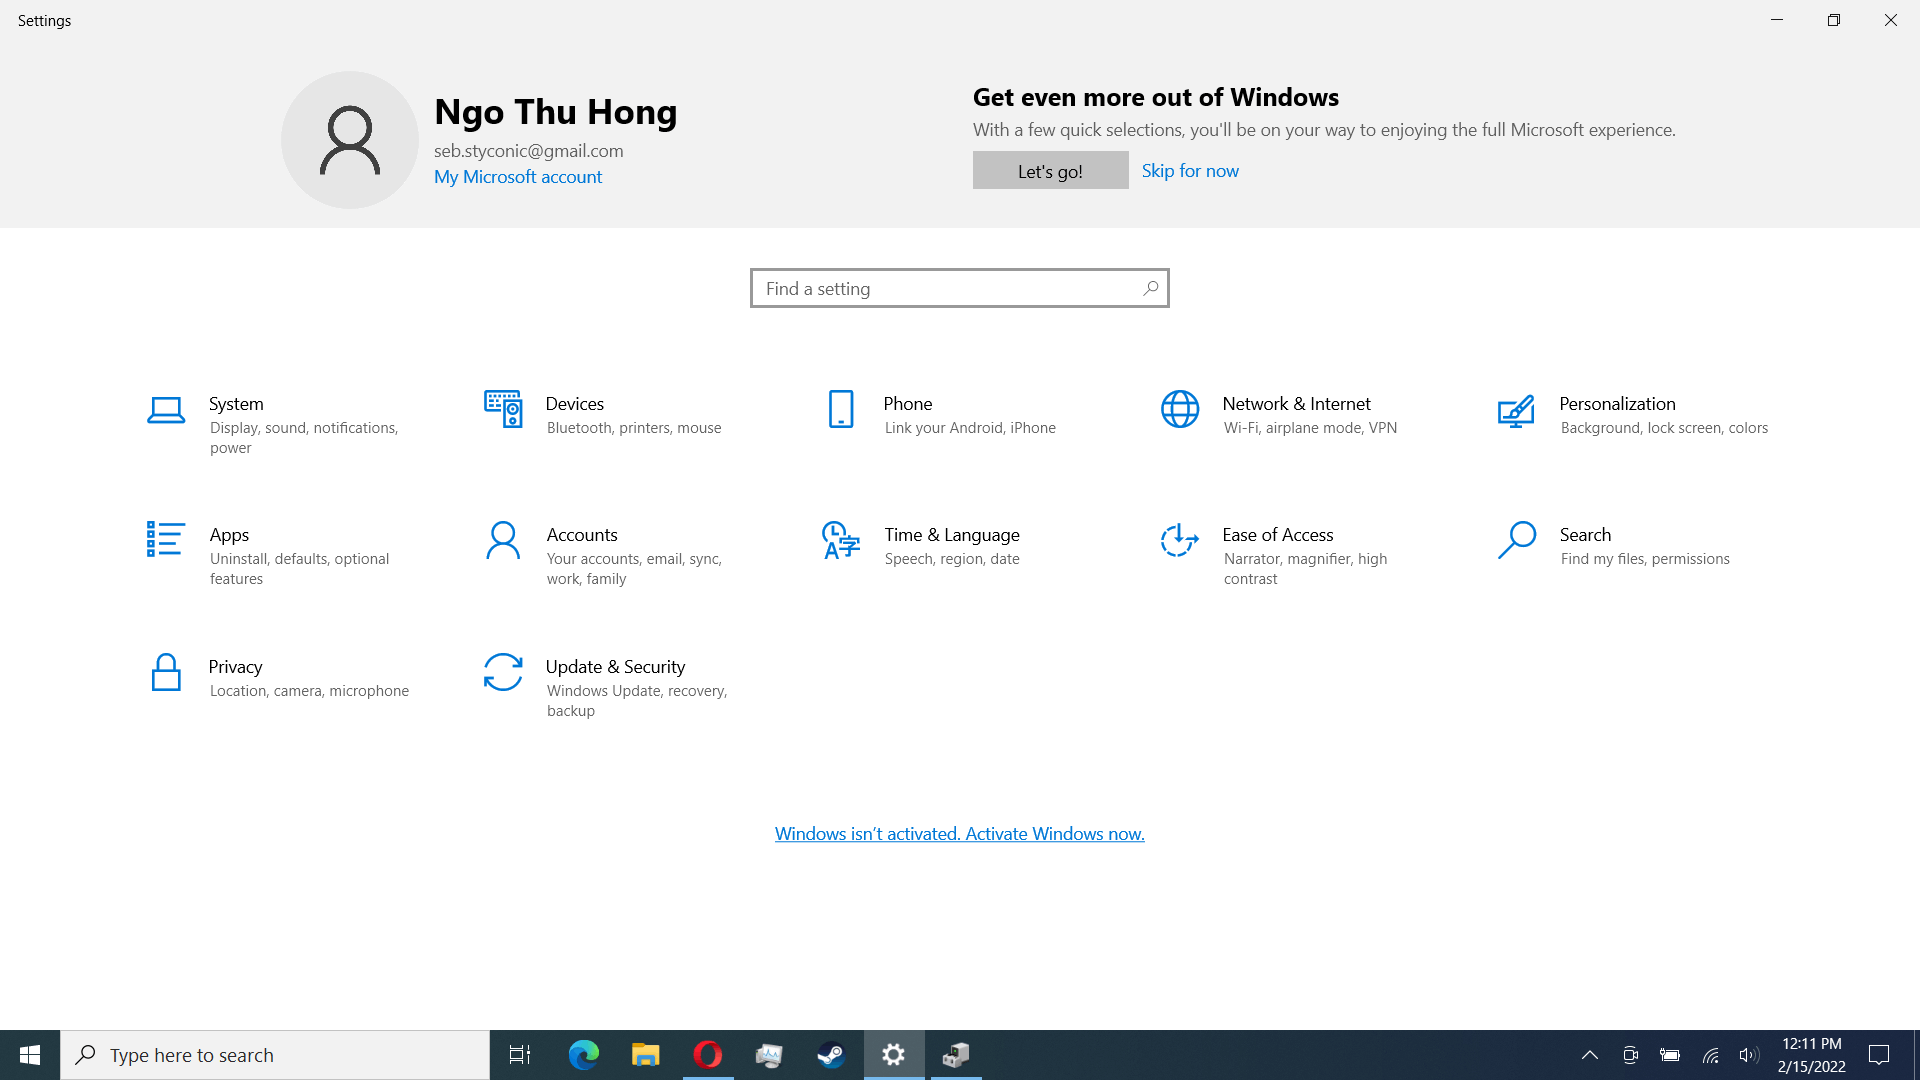Viewport: 1920px width, 1080px height.
Task: Click the Phone settings icon
Action: [841, 409]
